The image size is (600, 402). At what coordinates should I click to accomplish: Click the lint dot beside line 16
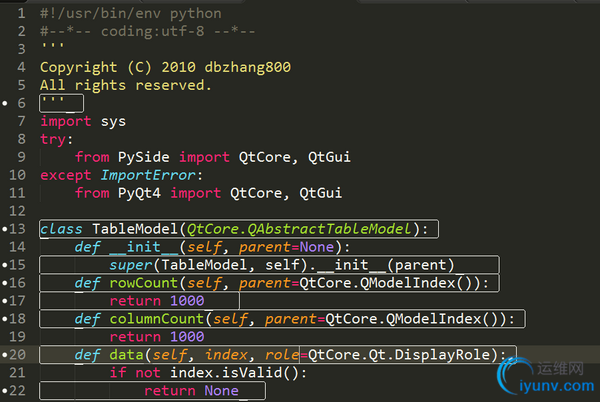5,283
